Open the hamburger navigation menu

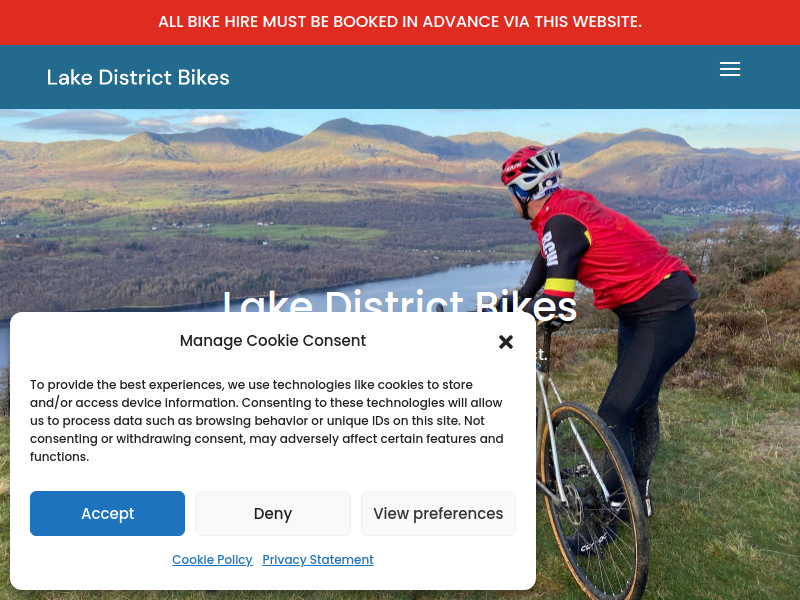tap(730, 69)
